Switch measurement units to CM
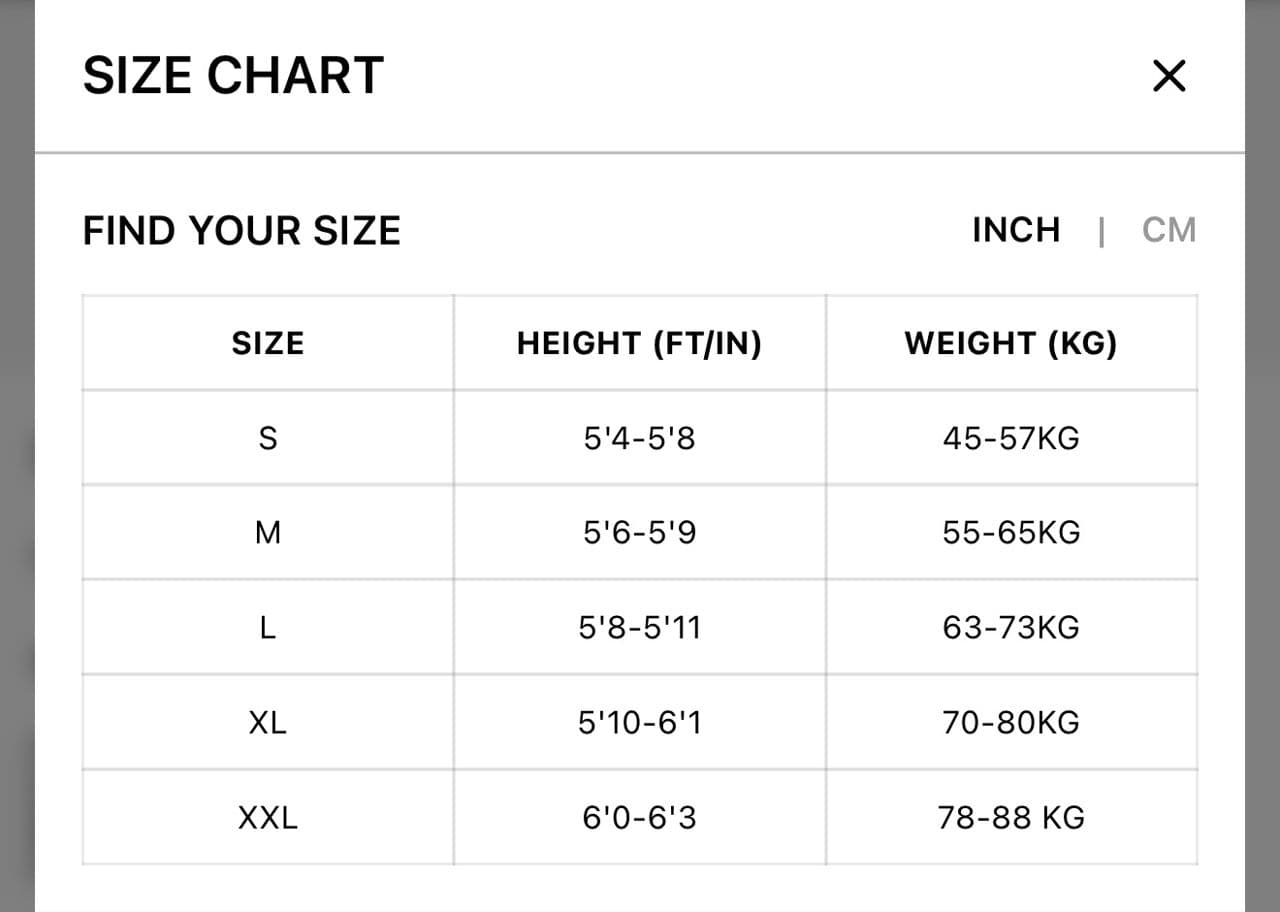Image resolution: width=1280 pixels, height=912 pixels. pos(1168,230)
